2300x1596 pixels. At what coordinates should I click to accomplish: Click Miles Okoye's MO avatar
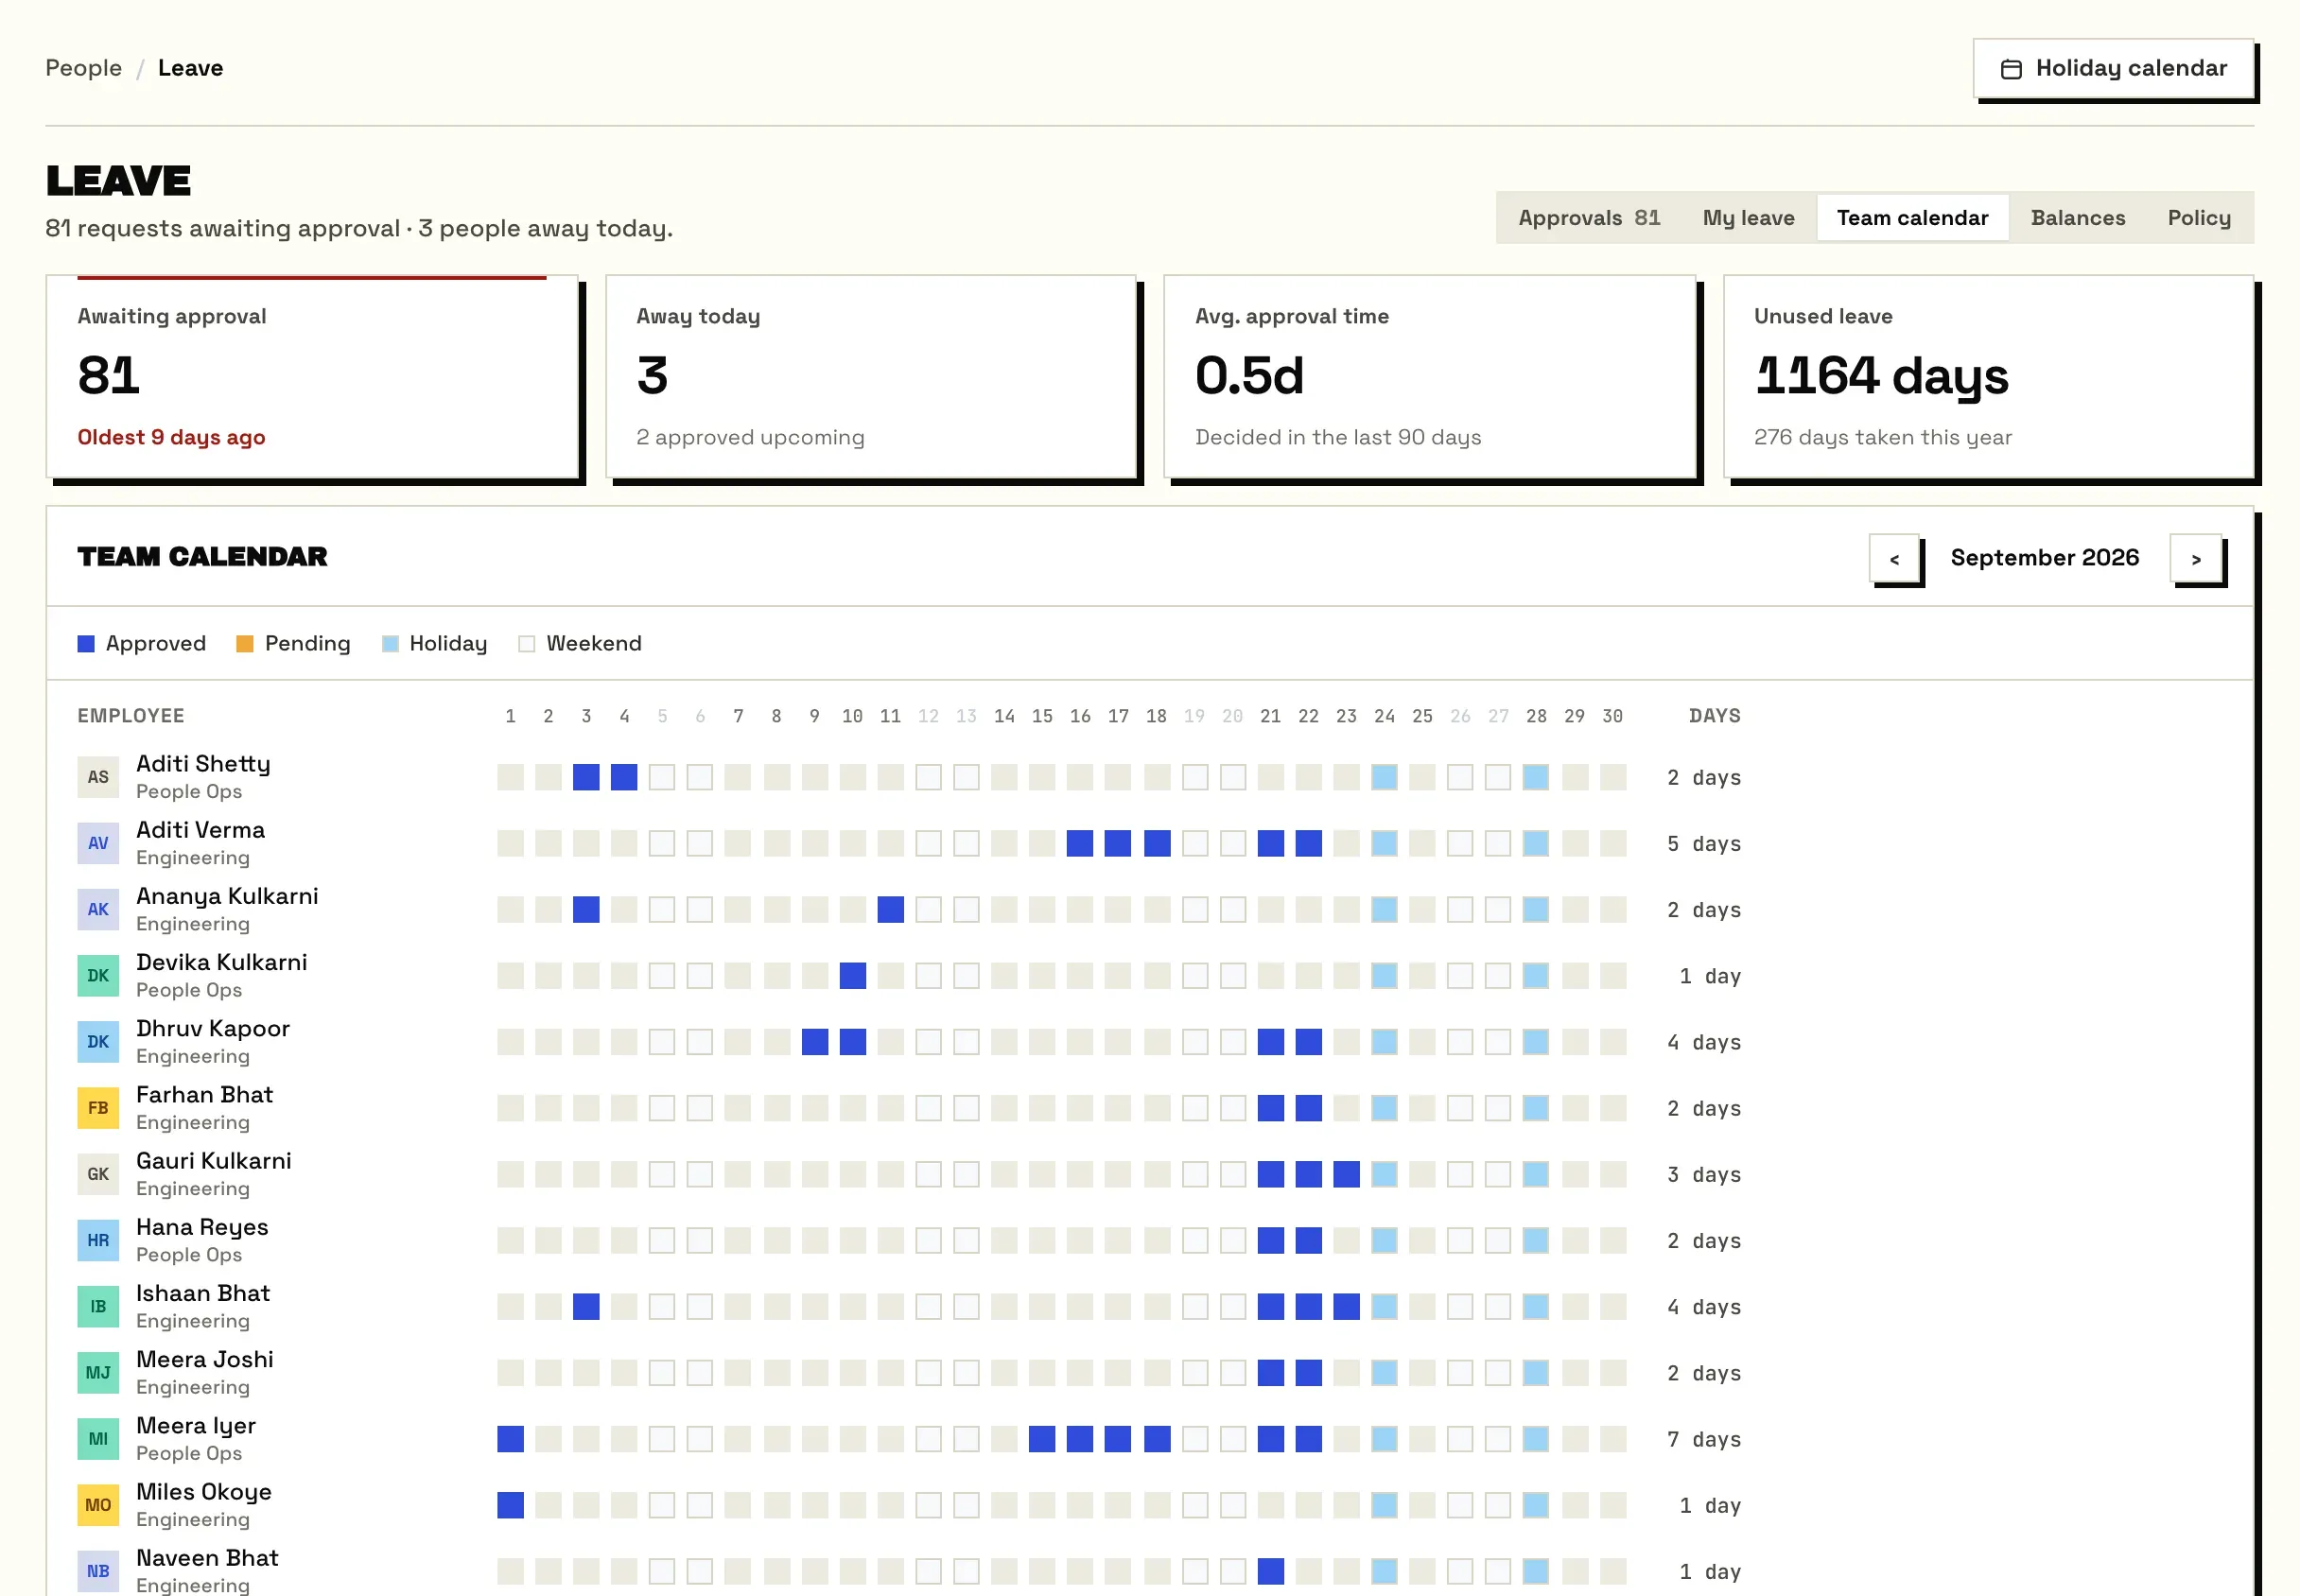click(98, 1505)
